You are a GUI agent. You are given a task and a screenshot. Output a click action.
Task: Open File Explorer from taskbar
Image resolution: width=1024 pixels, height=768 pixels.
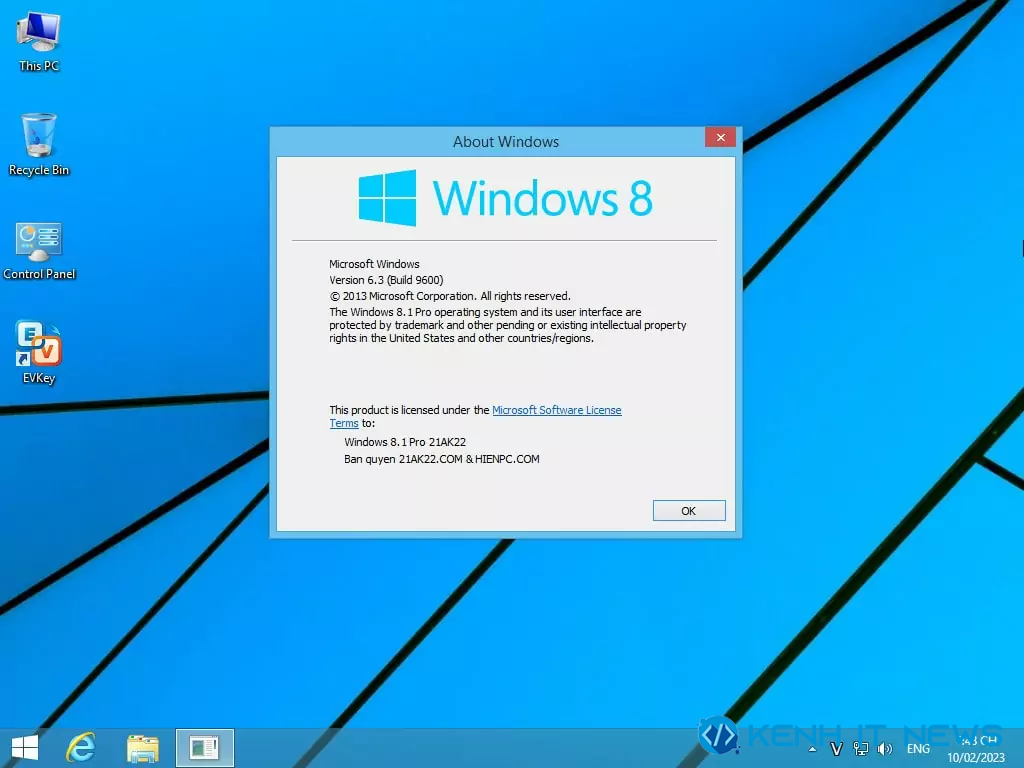(x=143, y=748)
